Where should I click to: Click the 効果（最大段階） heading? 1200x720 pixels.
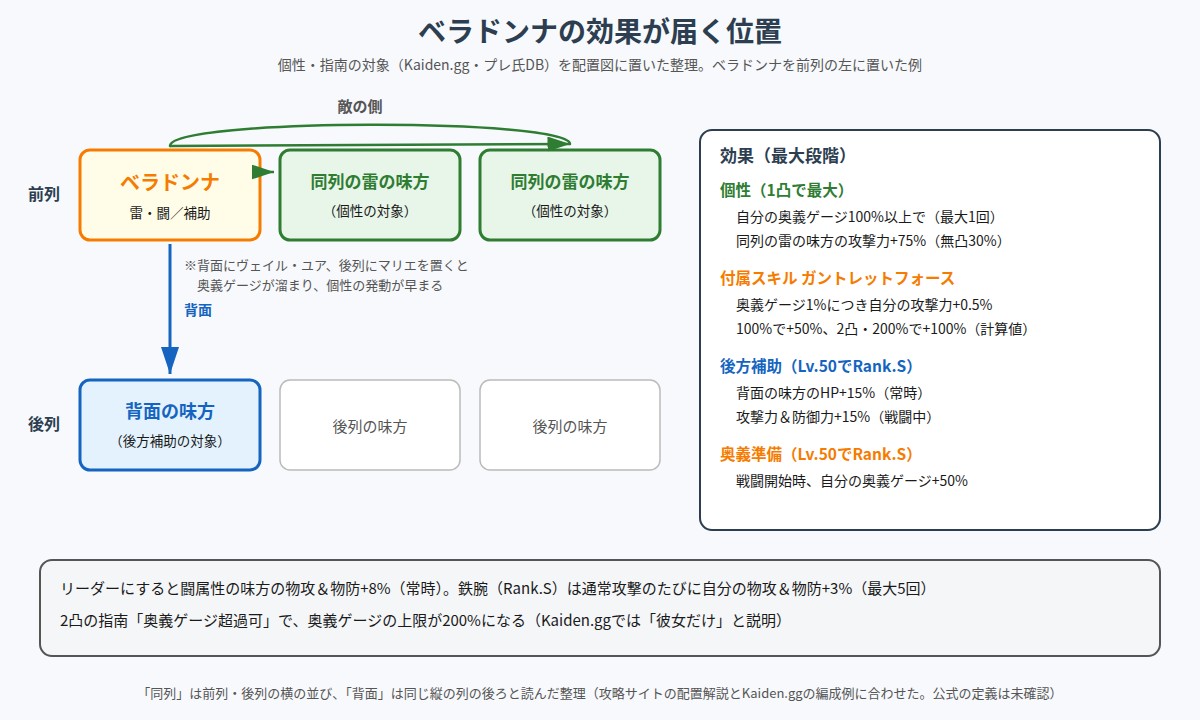[x=784, y=156]
